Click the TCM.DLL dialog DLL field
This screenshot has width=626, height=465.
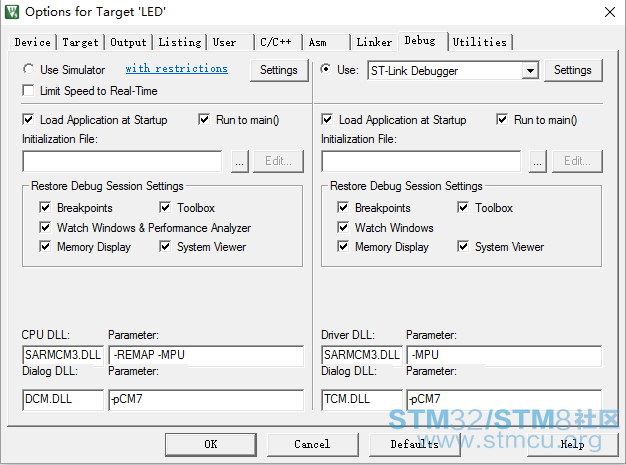point(362,400)
